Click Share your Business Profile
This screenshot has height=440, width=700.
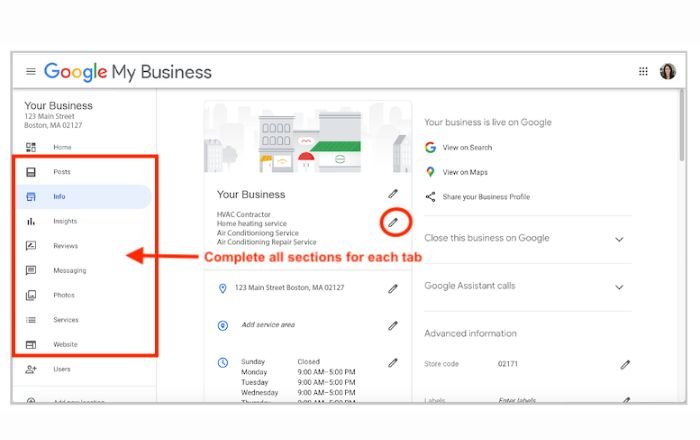pyautogui.click(x=486, y=197)
